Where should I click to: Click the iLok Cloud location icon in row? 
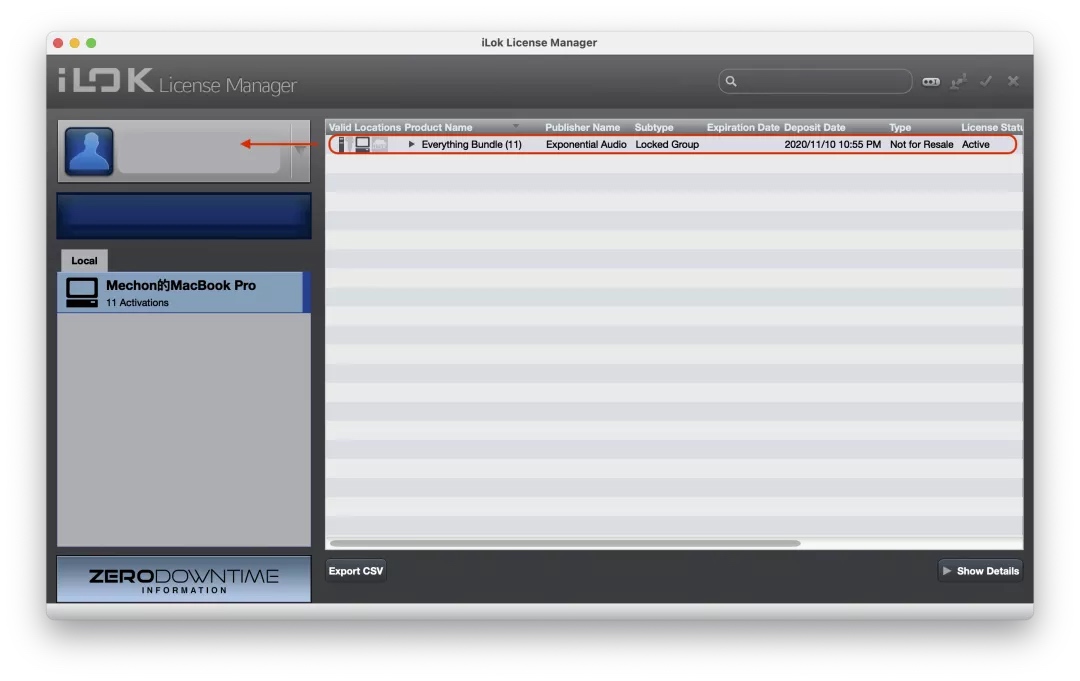coord(380,145)
